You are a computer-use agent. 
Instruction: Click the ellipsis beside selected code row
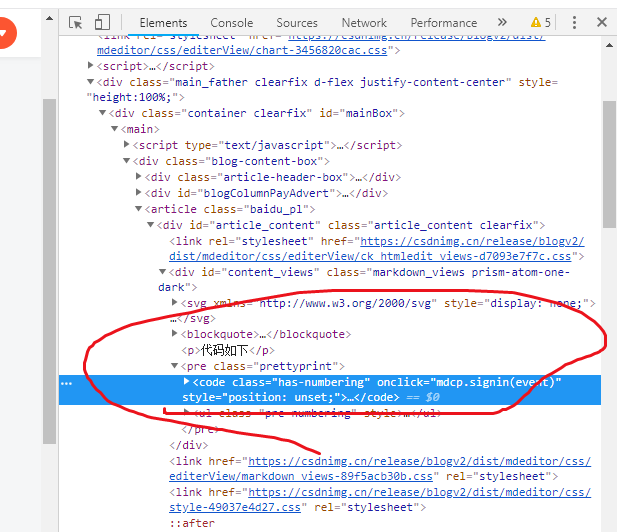pyautogui.click(x=66, y=383)
